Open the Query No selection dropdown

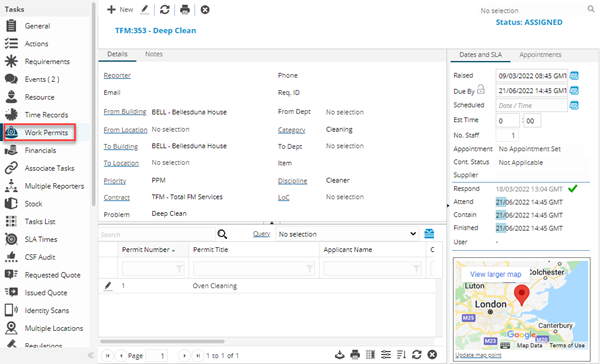click(347, 234)
